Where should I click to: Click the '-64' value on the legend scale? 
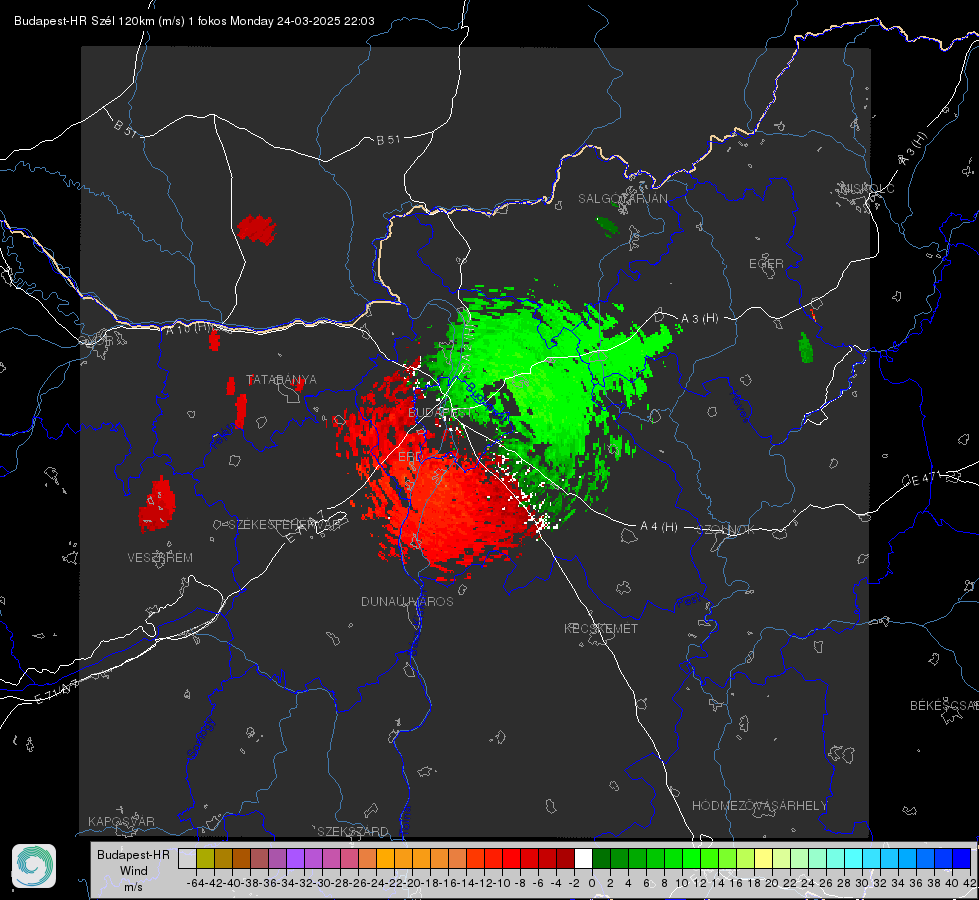[195, 883]
